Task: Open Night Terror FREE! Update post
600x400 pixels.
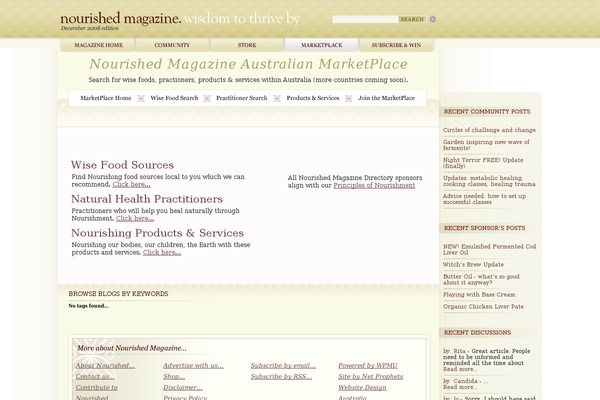Action: pos(483,163)
